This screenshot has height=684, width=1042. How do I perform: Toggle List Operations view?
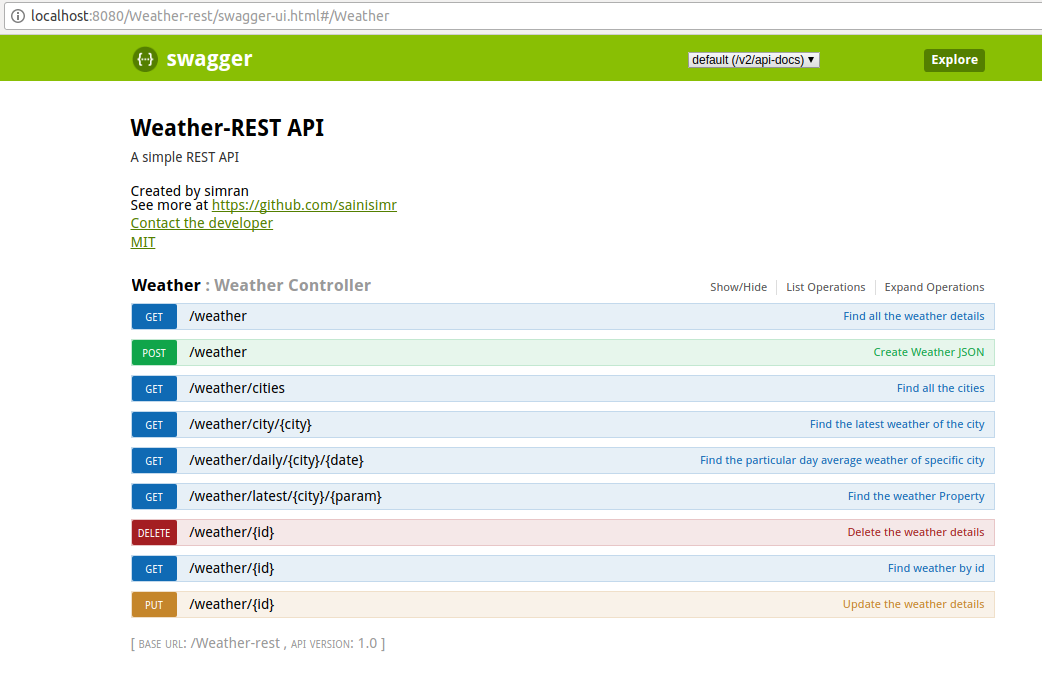pos(825,287)
